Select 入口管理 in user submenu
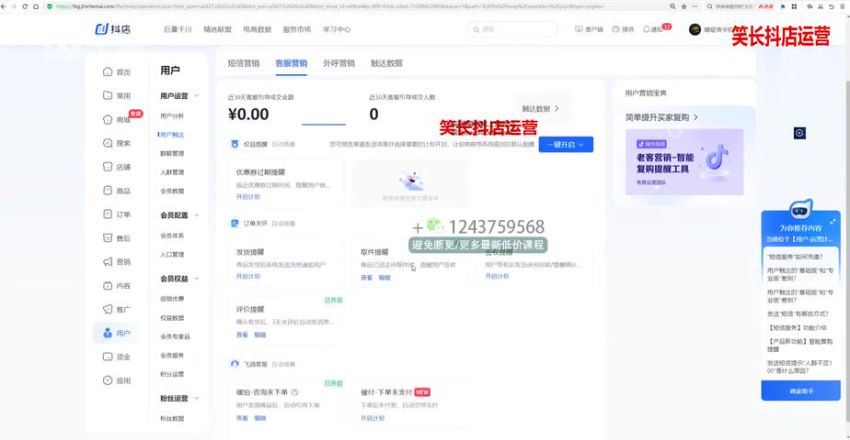 point(172,254)
